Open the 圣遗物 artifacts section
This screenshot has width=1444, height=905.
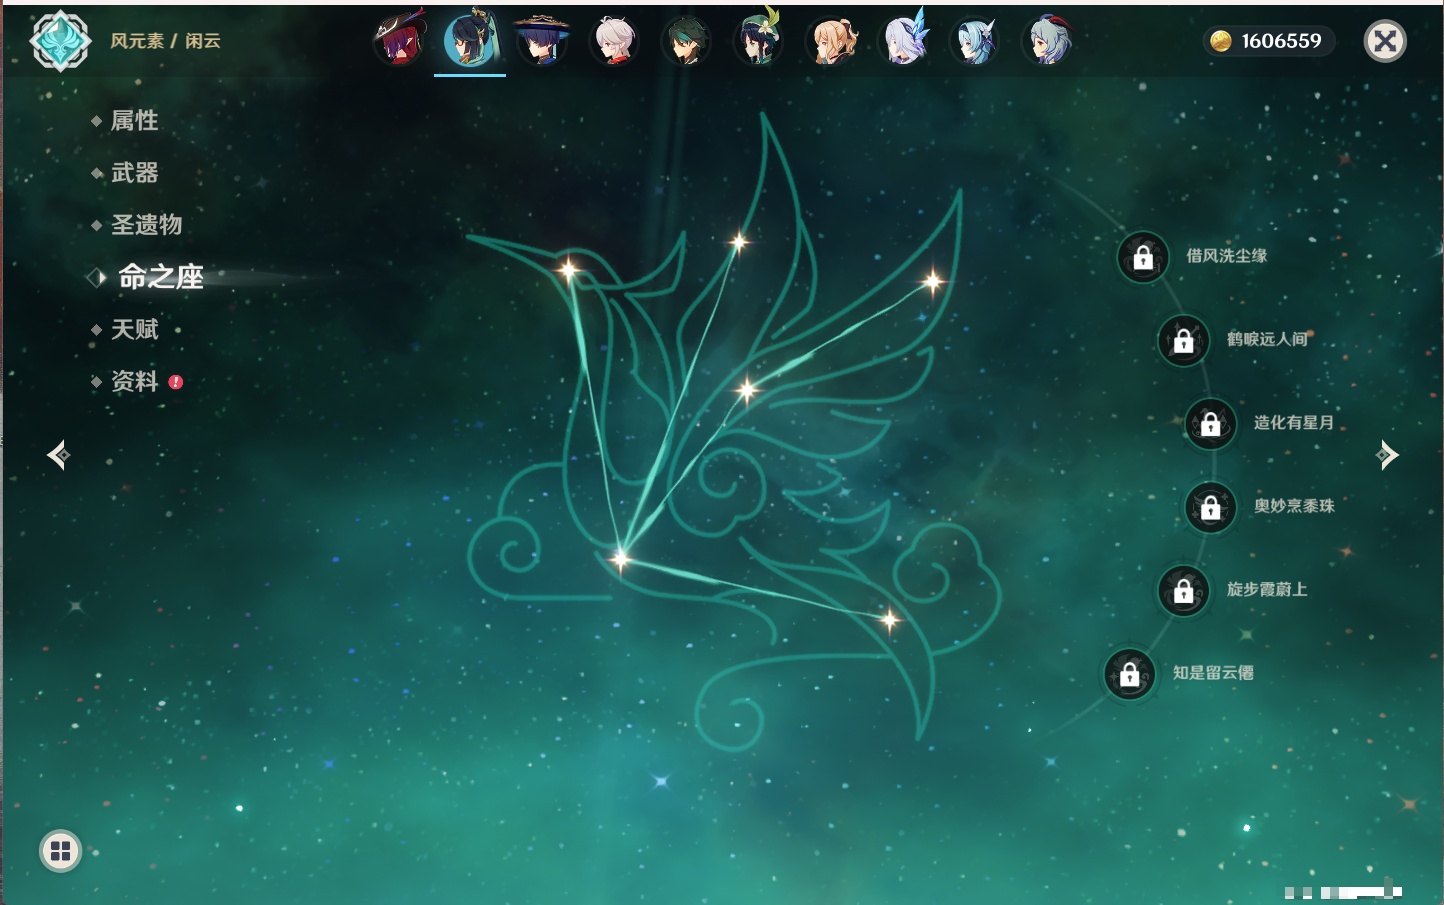[146, 225]
